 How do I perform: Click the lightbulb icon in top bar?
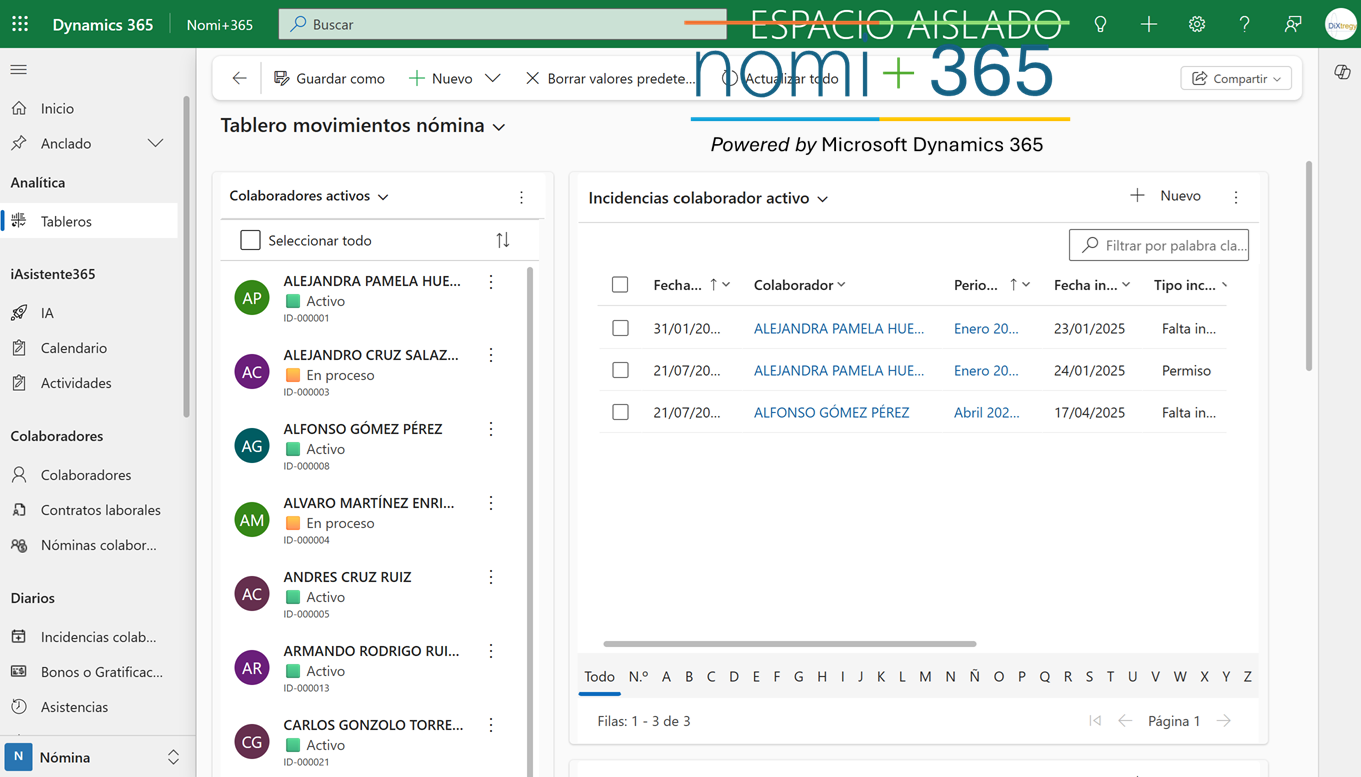tap(1100, 24)
